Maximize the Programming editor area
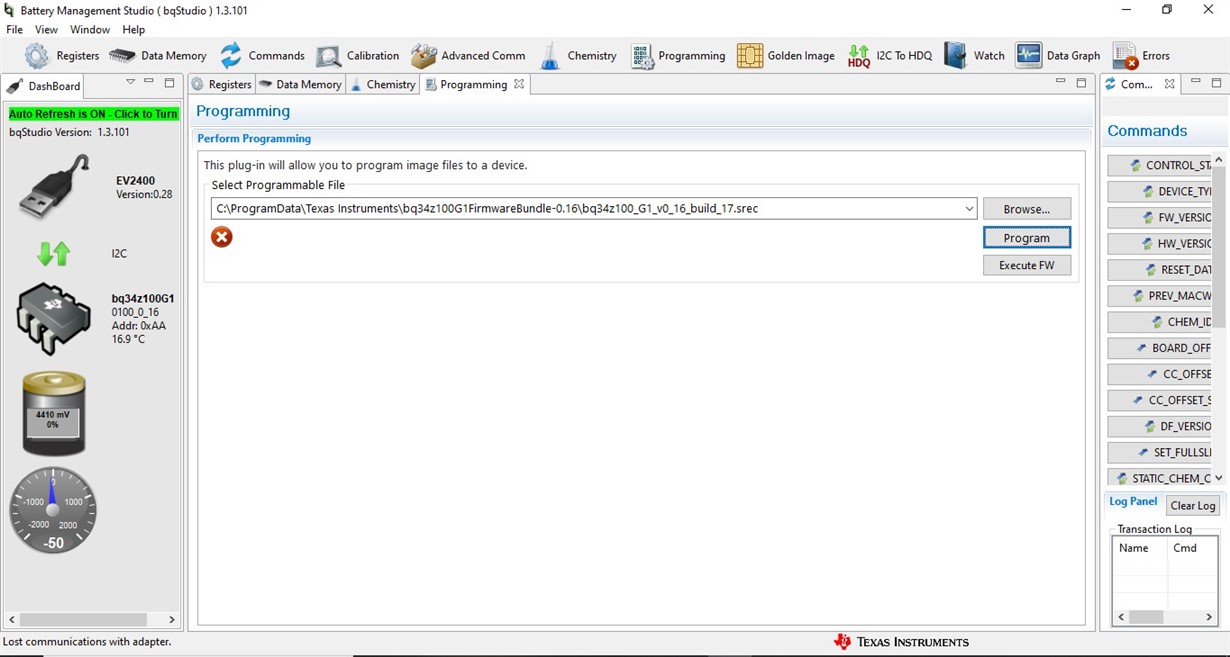 click(1081, 82)
